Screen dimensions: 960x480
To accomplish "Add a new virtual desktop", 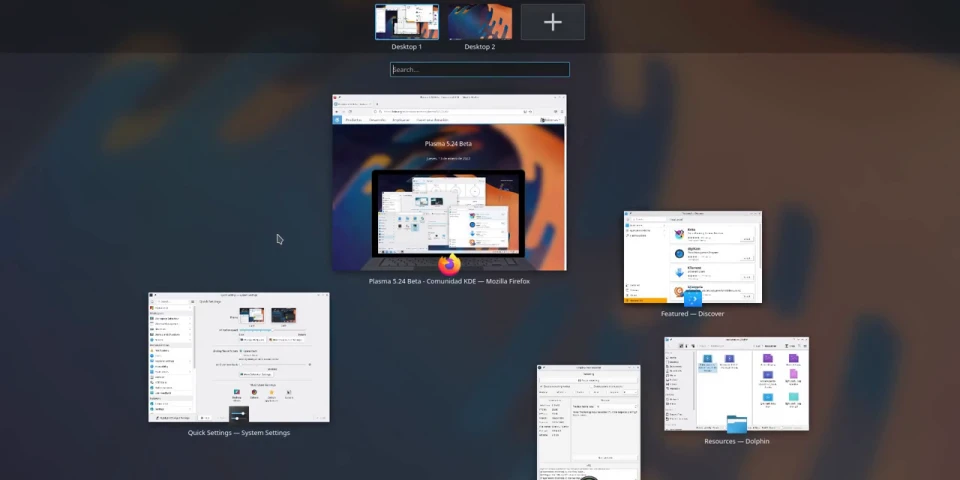I will [552, 22].
